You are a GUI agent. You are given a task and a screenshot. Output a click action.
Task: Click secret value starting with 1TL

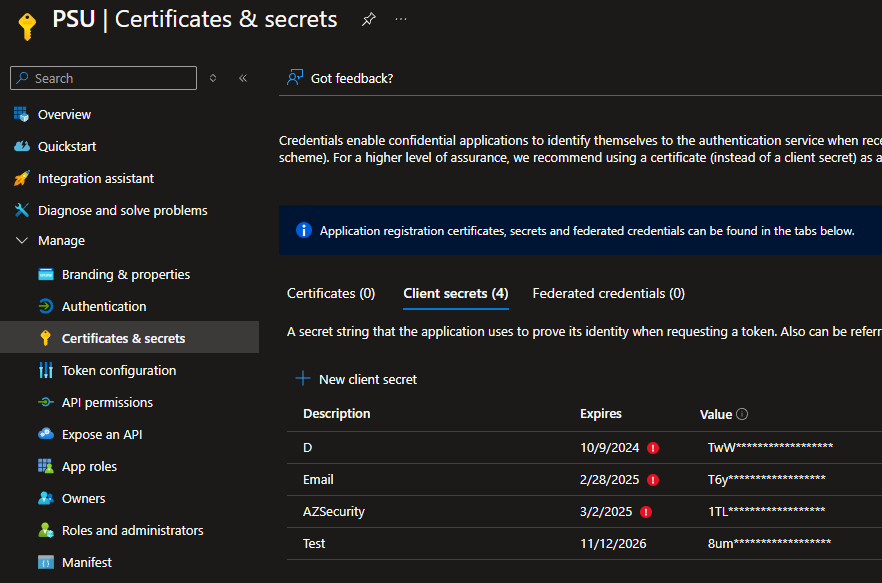pos(766,512)
